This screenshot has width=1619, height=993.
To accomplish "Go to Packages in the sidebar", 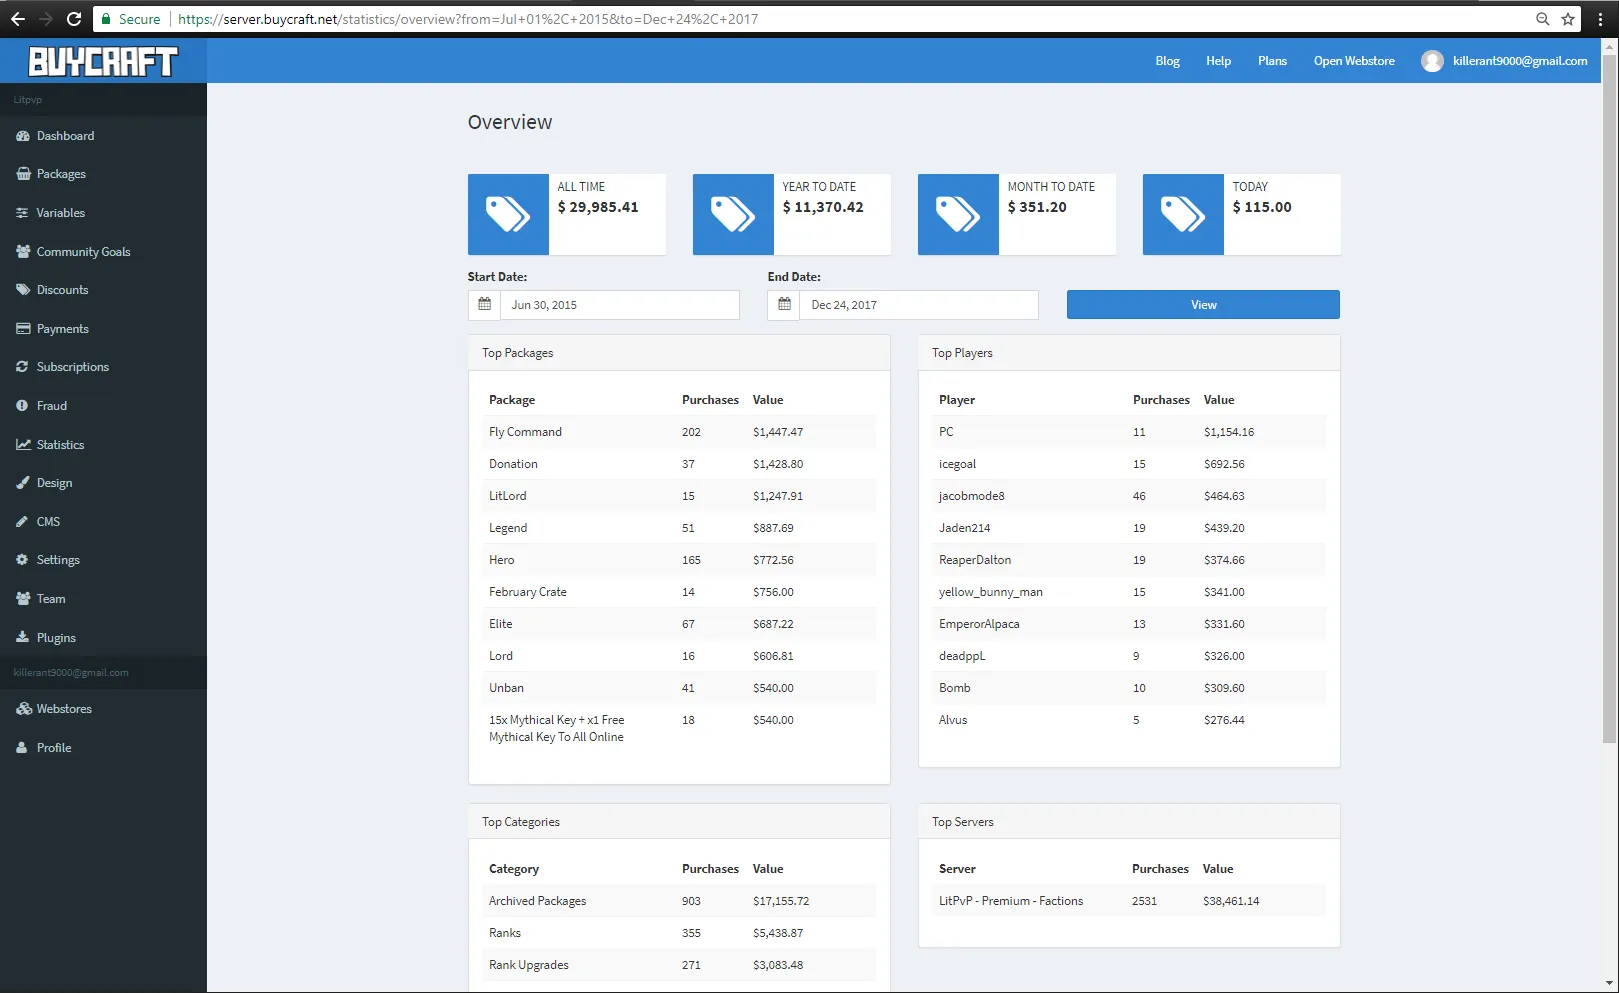I will click(103, 174).
